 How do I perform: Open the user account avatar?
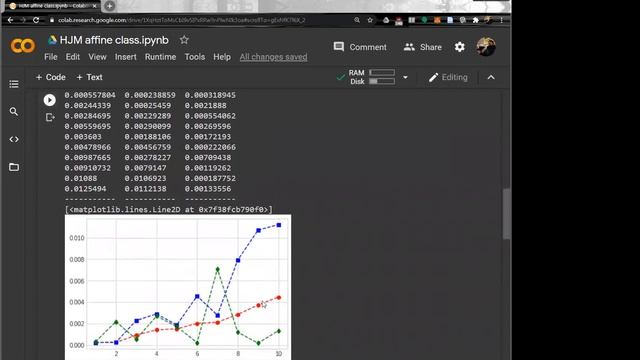[x=486, y=47]
